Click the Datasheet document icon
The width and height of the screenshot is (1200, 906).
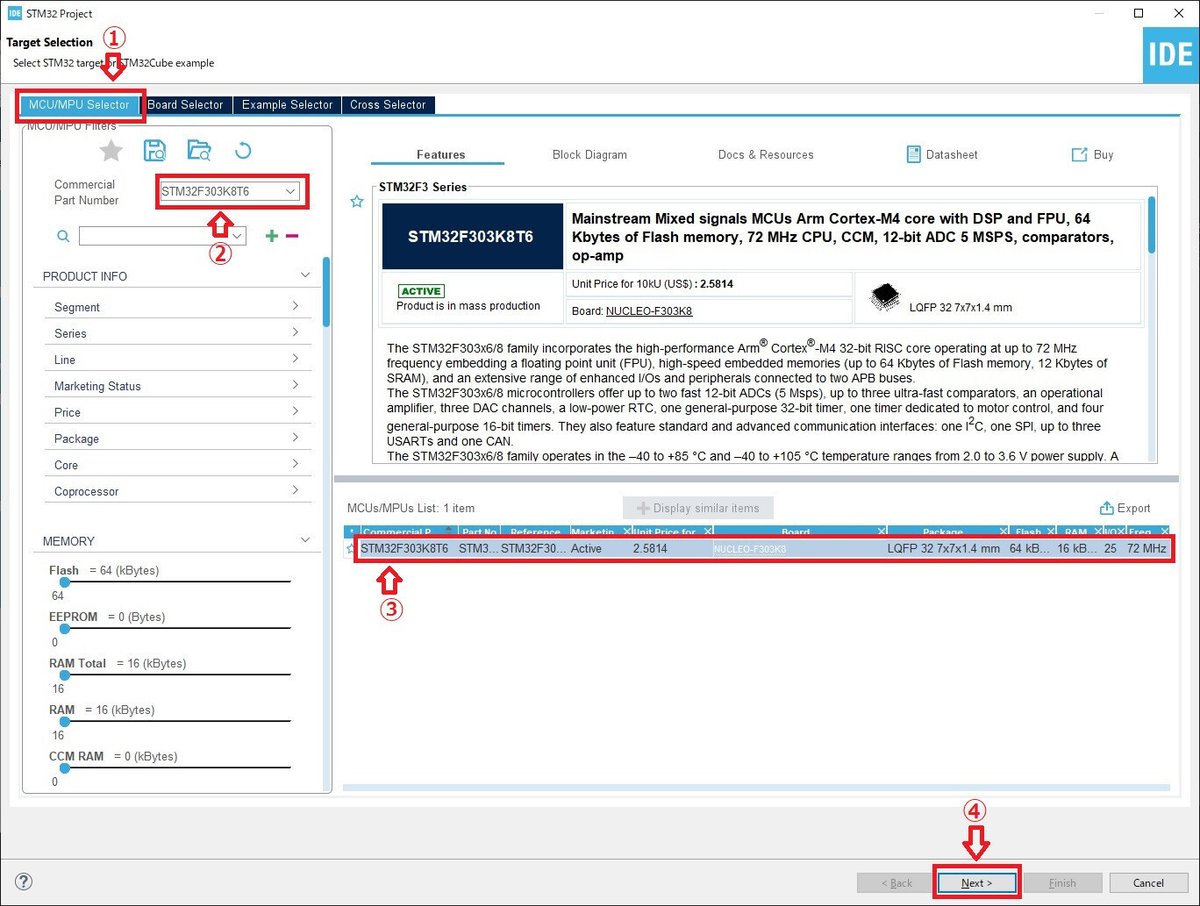click(x=913, y=155)
